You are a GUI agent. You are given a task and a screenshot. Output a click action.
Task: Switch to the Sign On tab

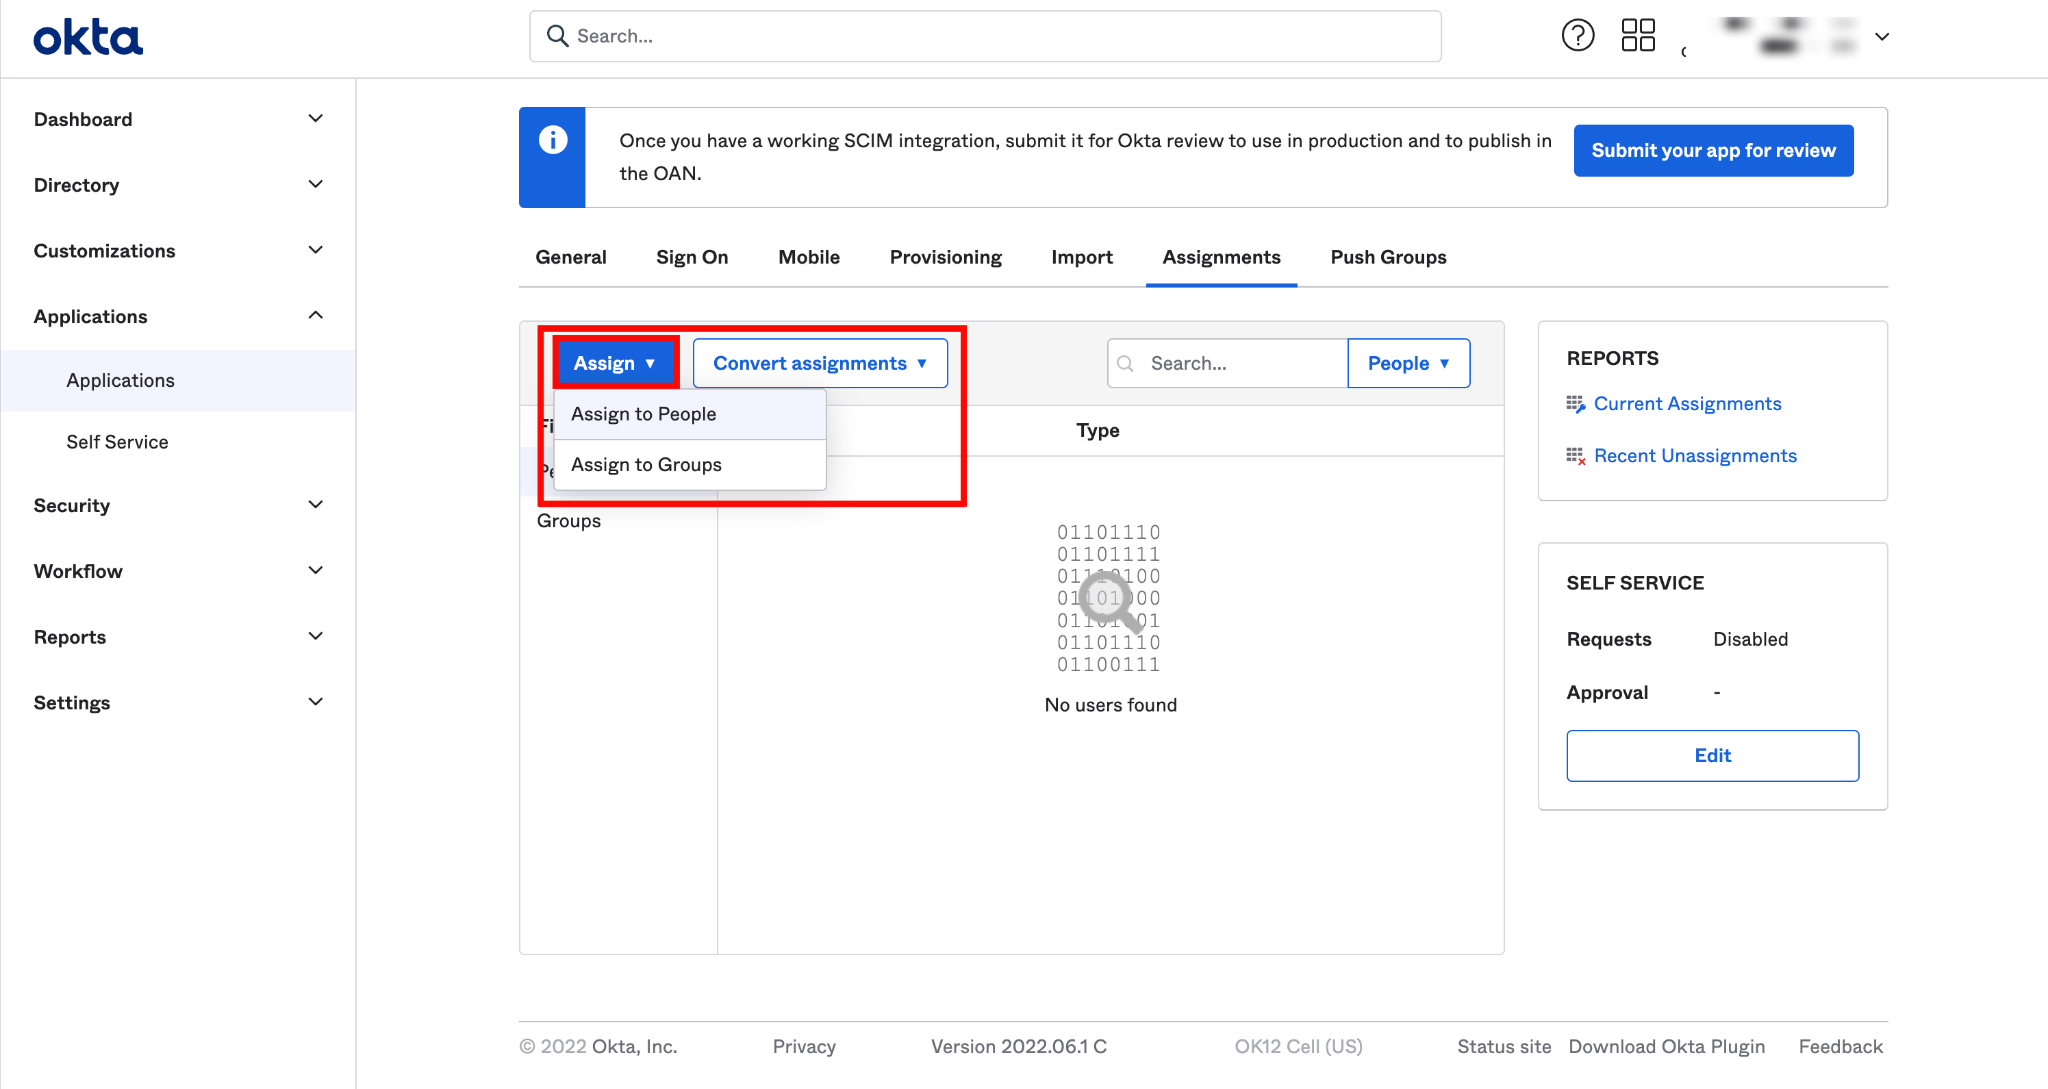(x=692, y=257)
